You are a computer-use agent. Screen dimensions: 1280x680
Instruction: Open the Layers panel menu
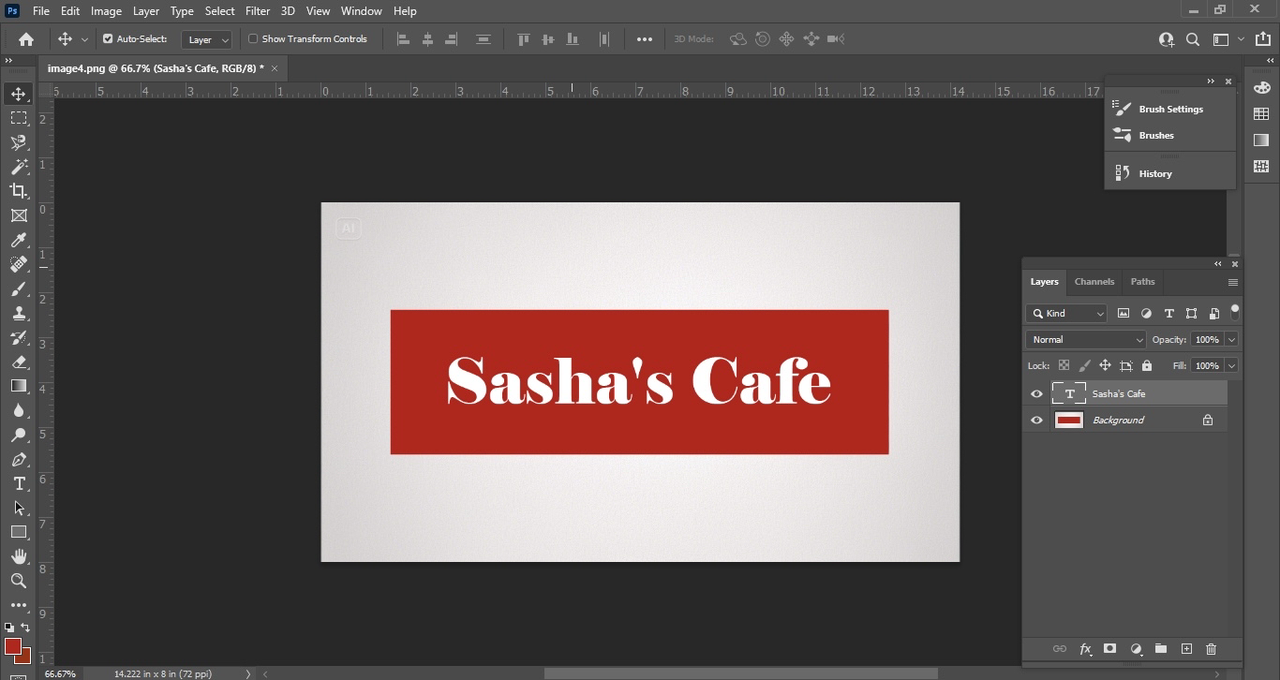pyautogui.click(x=1232, y=282)
